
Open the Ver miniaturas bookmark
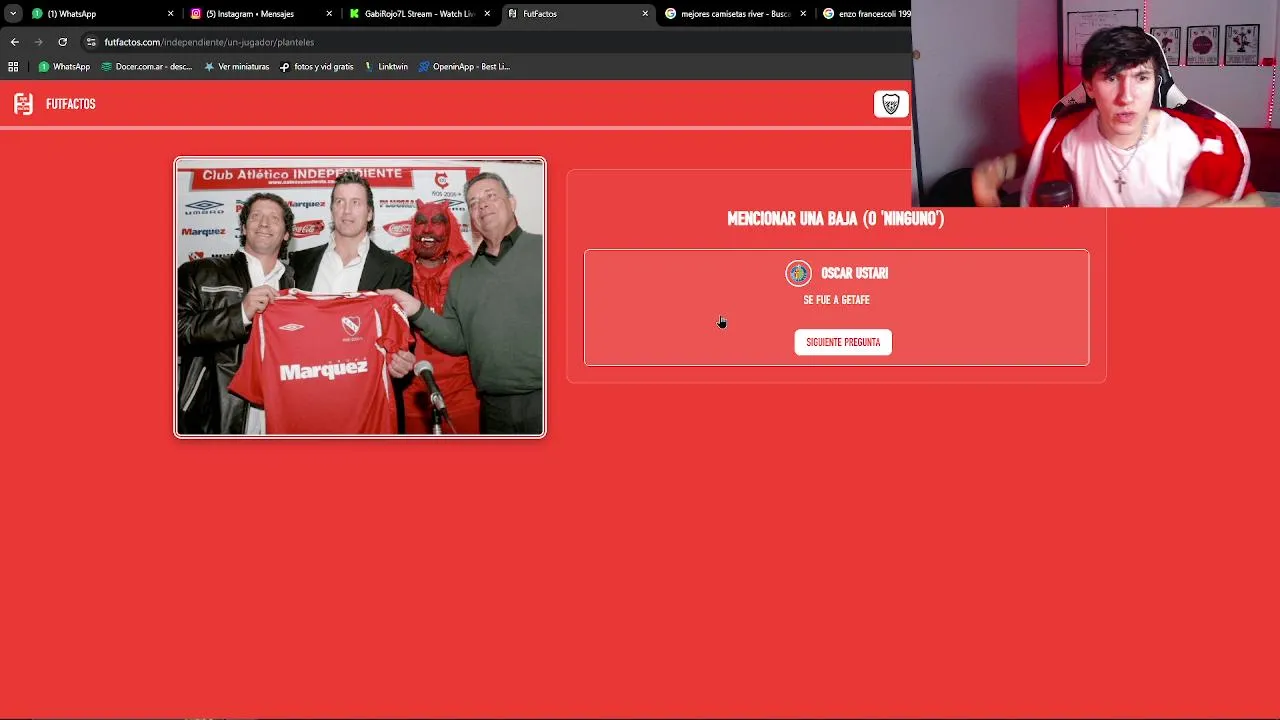coord(236,67)
